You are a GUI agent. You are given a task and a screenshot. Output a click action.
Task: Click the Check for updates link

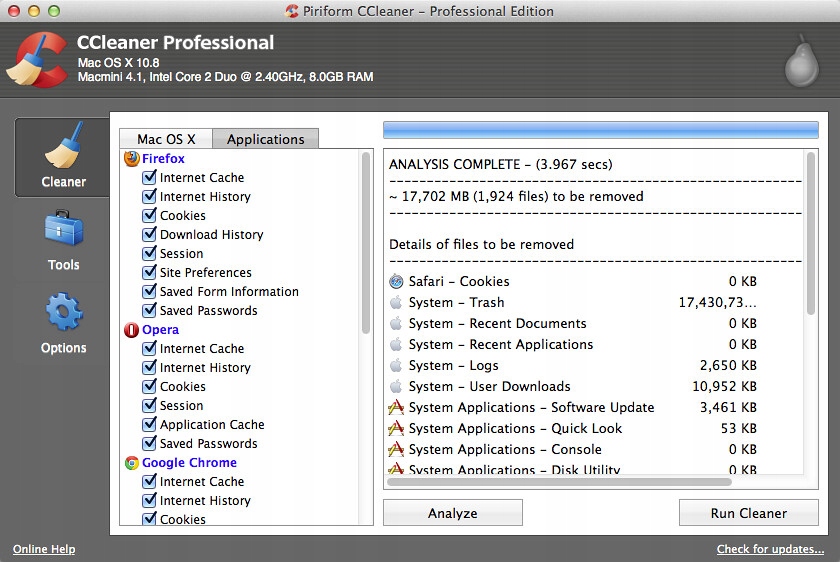click(770, 549)
